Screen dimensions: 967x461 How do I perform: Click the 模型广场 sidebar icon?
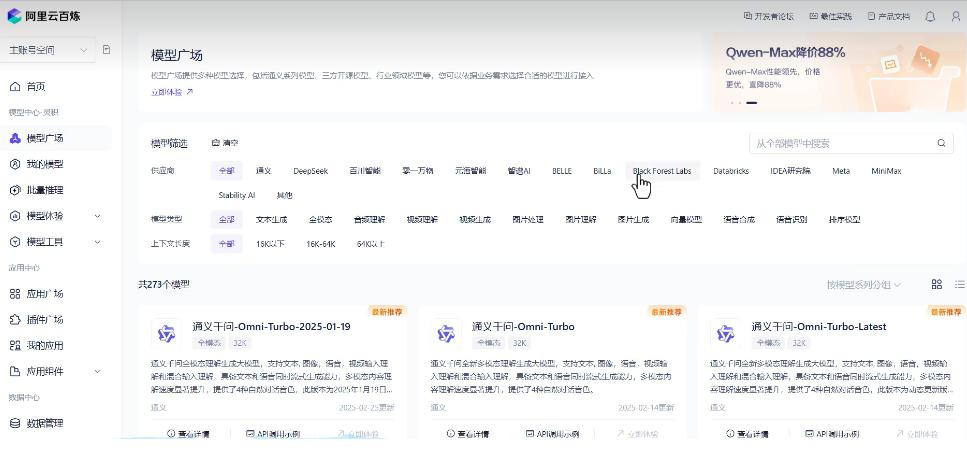point(15,138)
